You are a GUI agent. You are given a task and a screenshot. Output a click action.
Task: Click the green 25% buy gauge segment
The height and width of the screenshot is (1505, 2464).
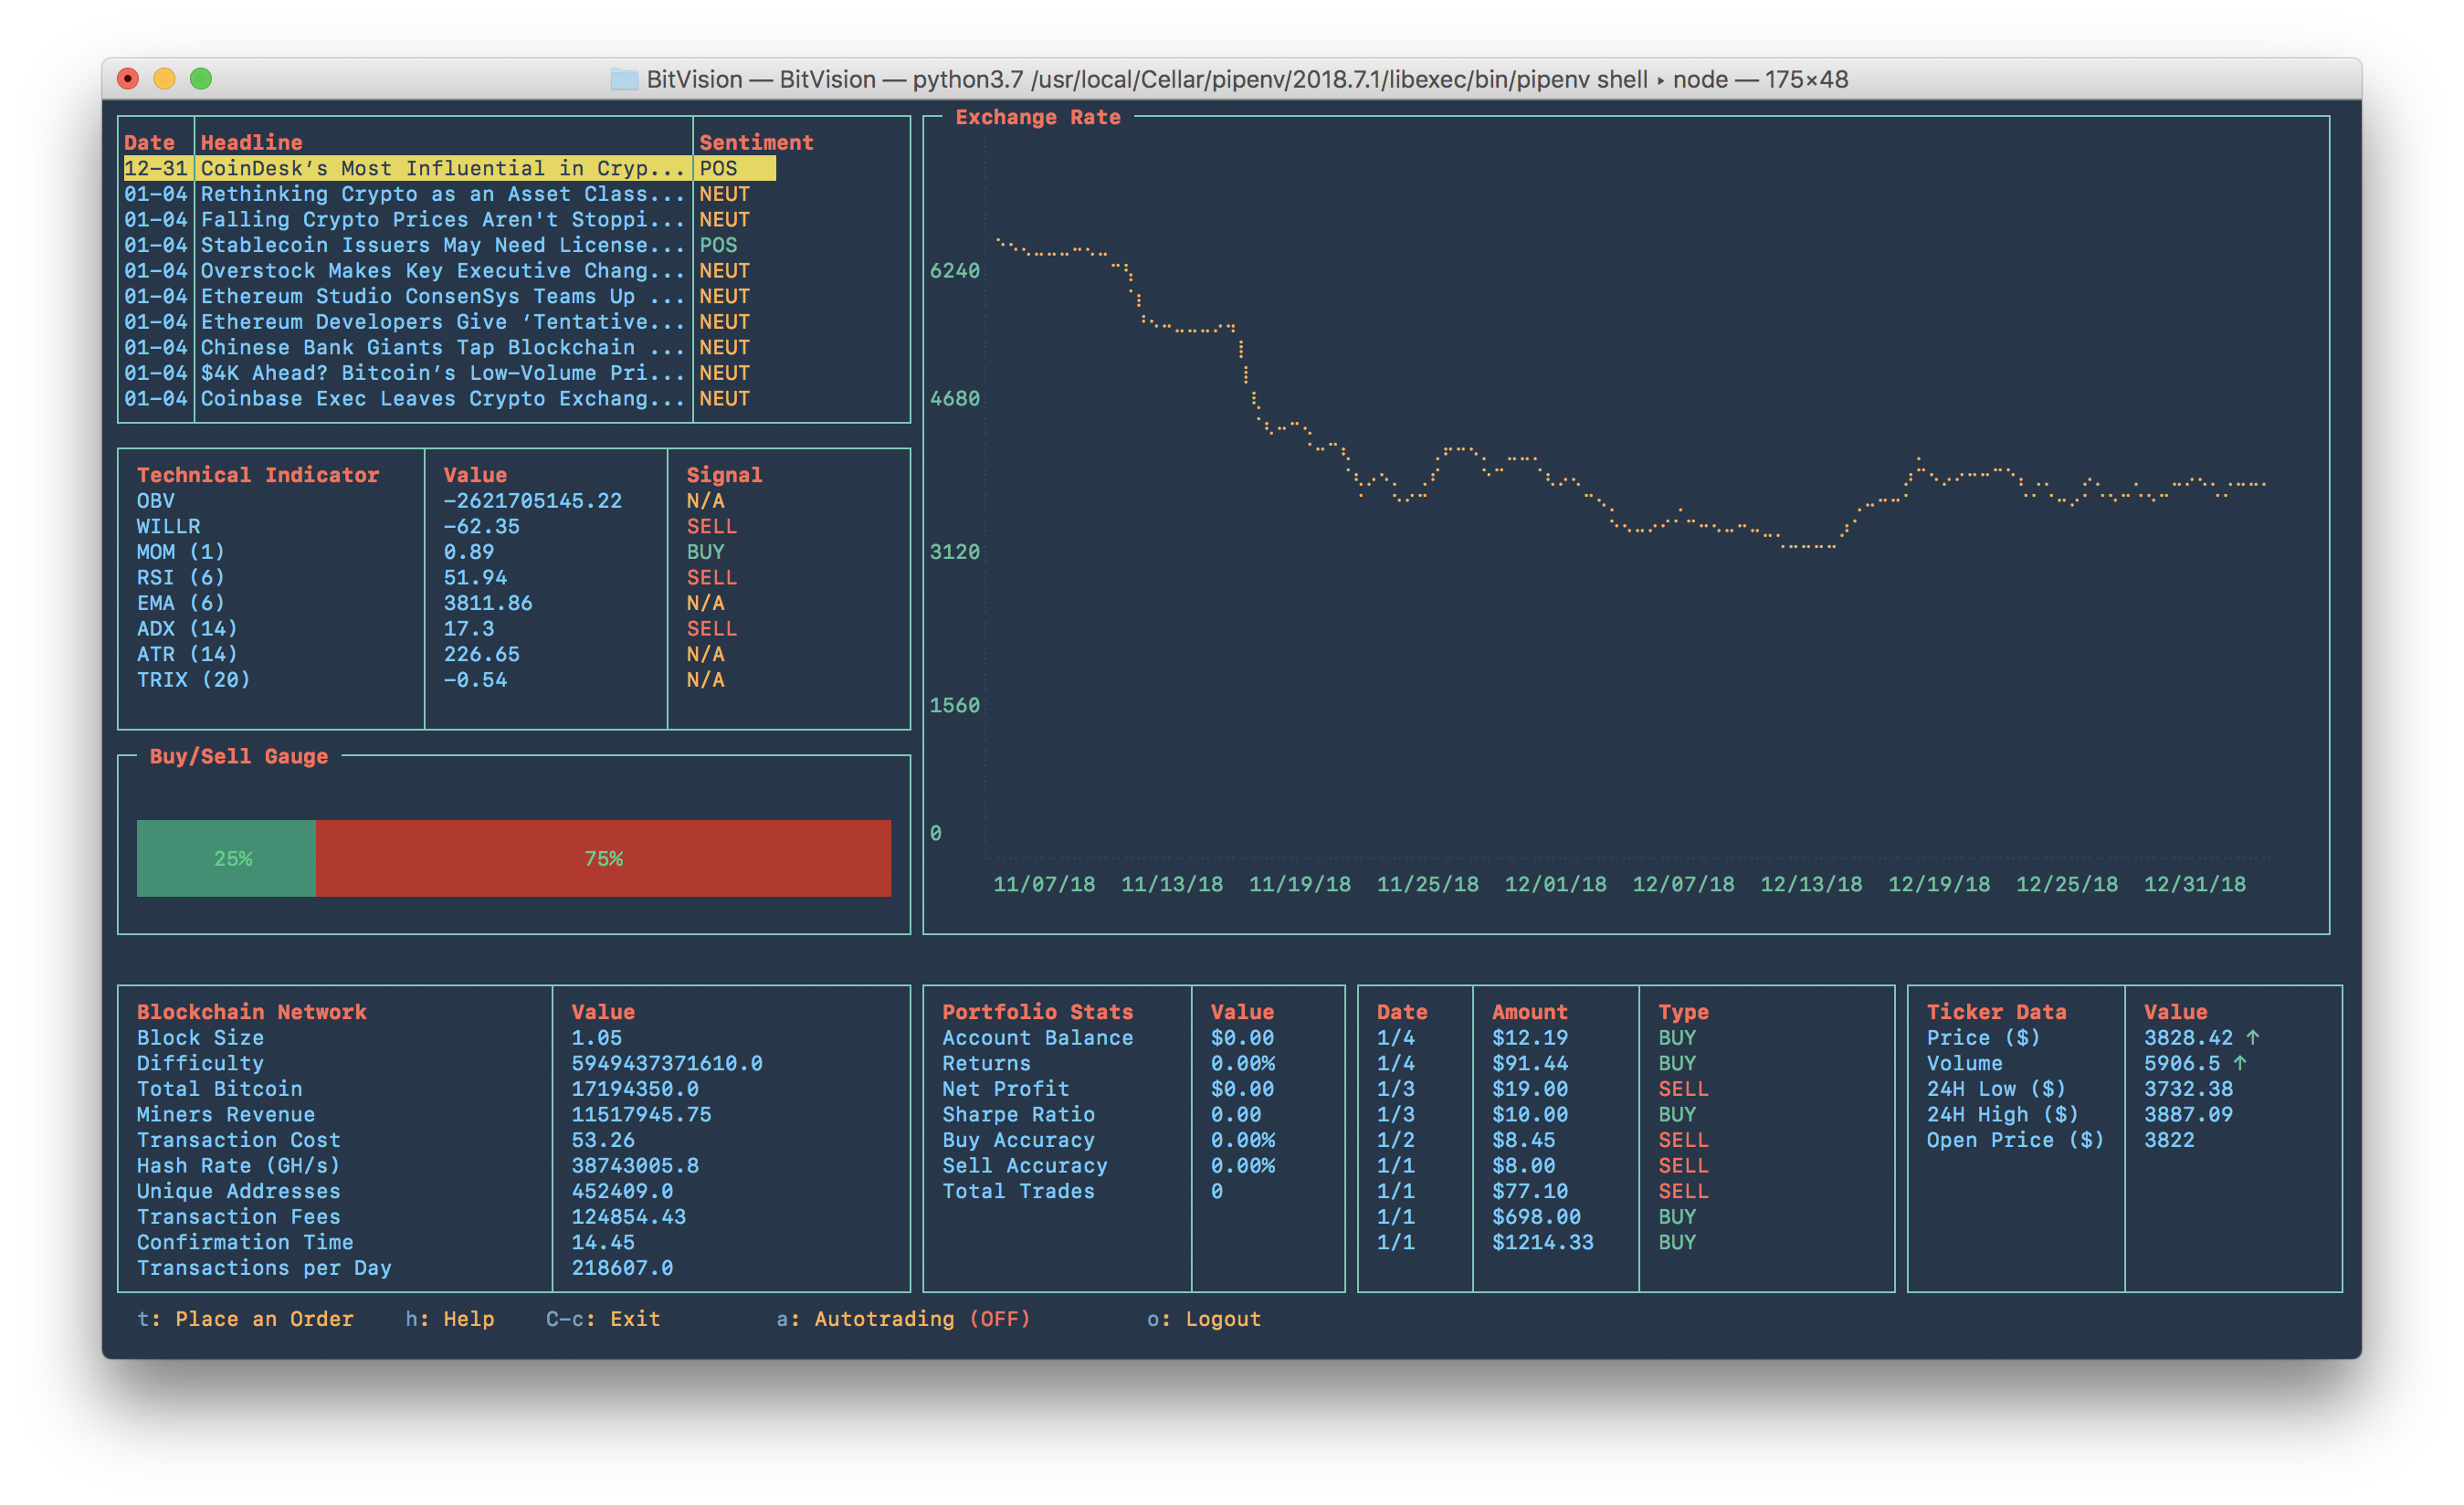click(x=227, y=858)
